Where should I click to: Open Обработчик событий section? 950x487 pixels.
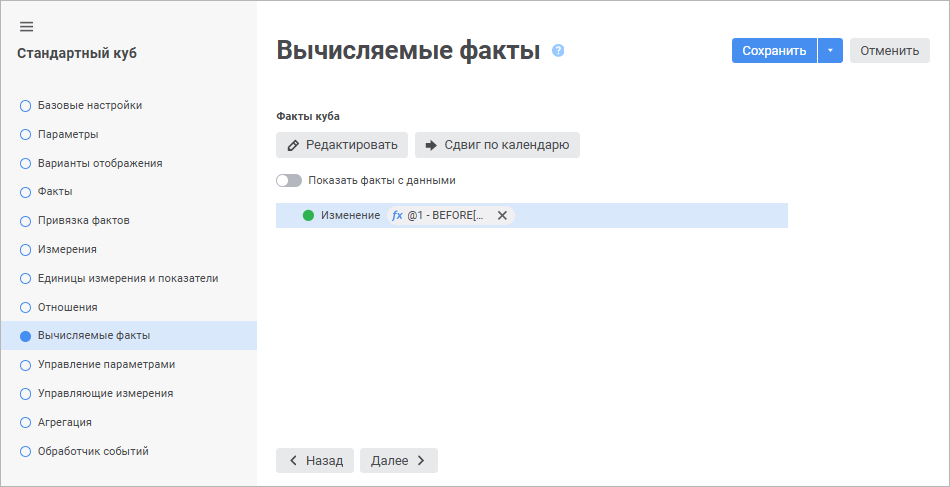[x=93, y=451]
